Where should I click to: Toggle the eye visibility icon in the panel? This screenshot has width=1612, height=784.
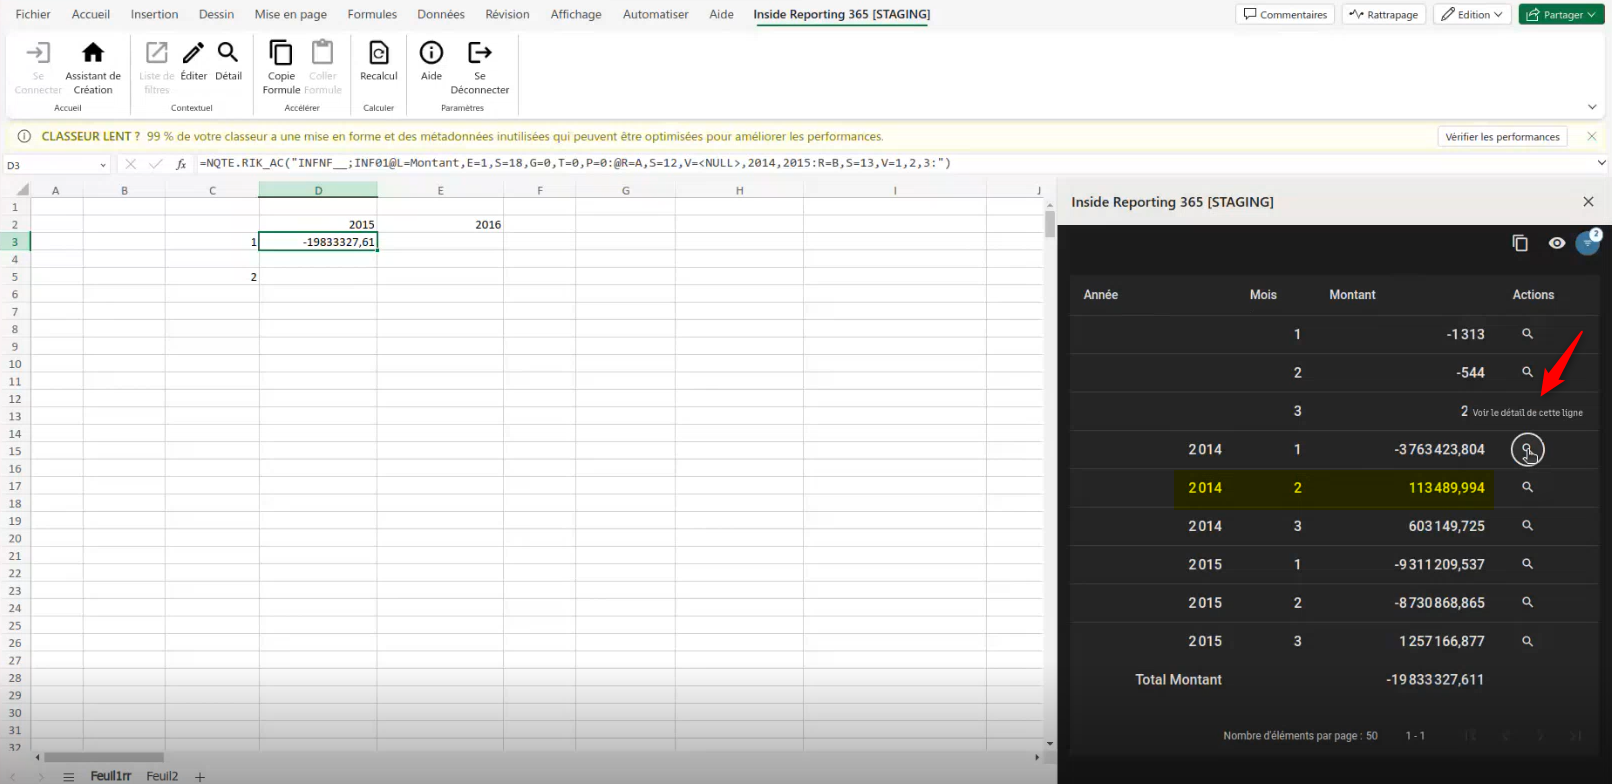click(1557, 243)
